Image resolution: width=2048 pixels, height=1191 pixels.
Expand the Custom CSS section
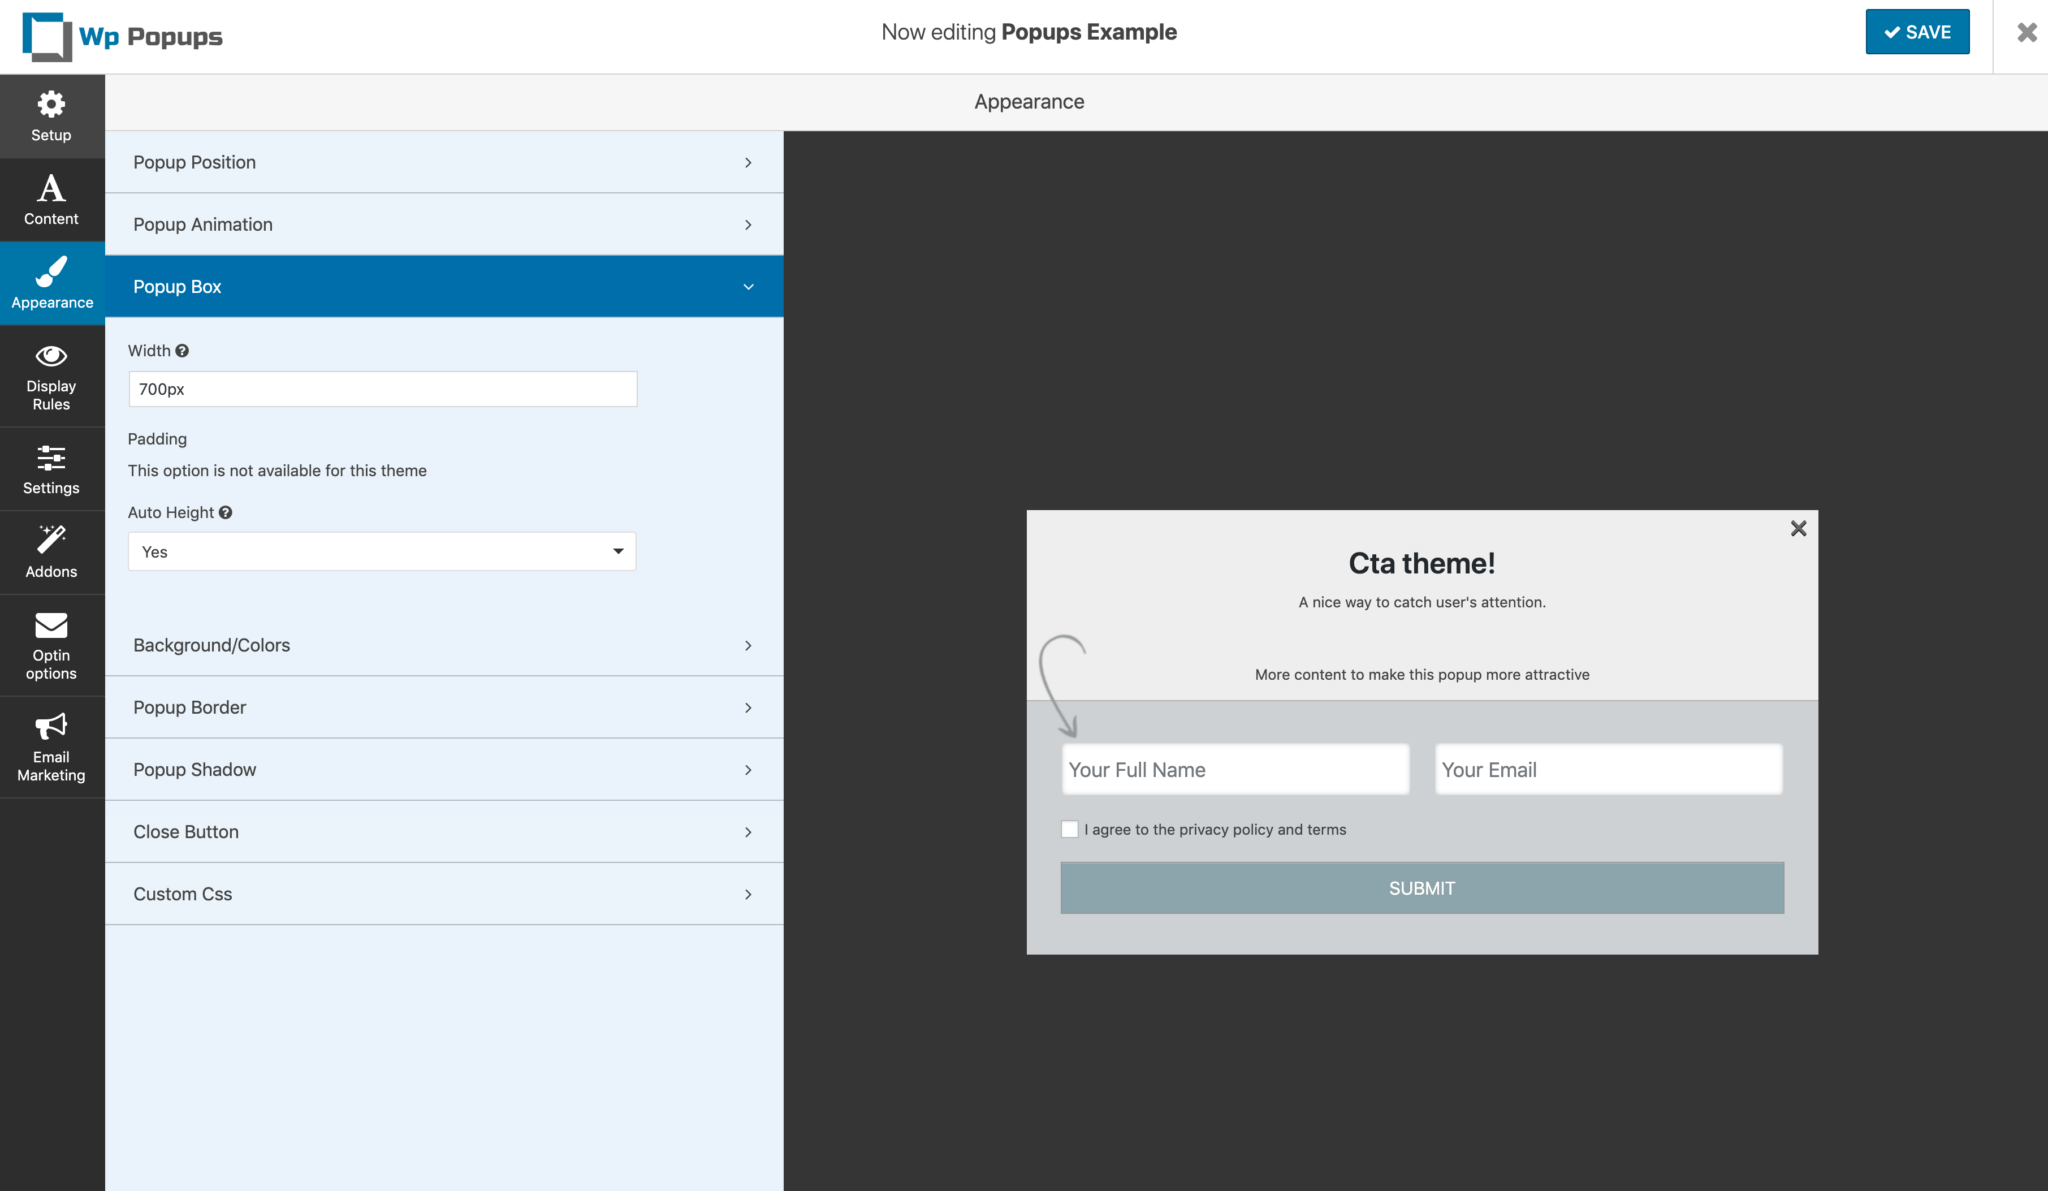click(444, 893)
